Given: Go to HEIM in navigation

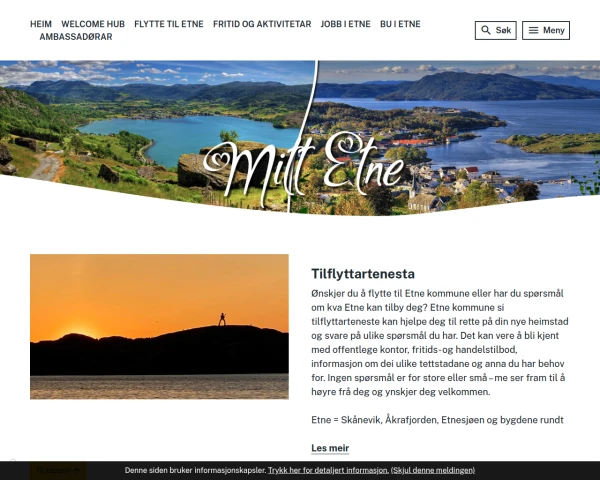Looking at the screenshot, I should coord(41,24).
